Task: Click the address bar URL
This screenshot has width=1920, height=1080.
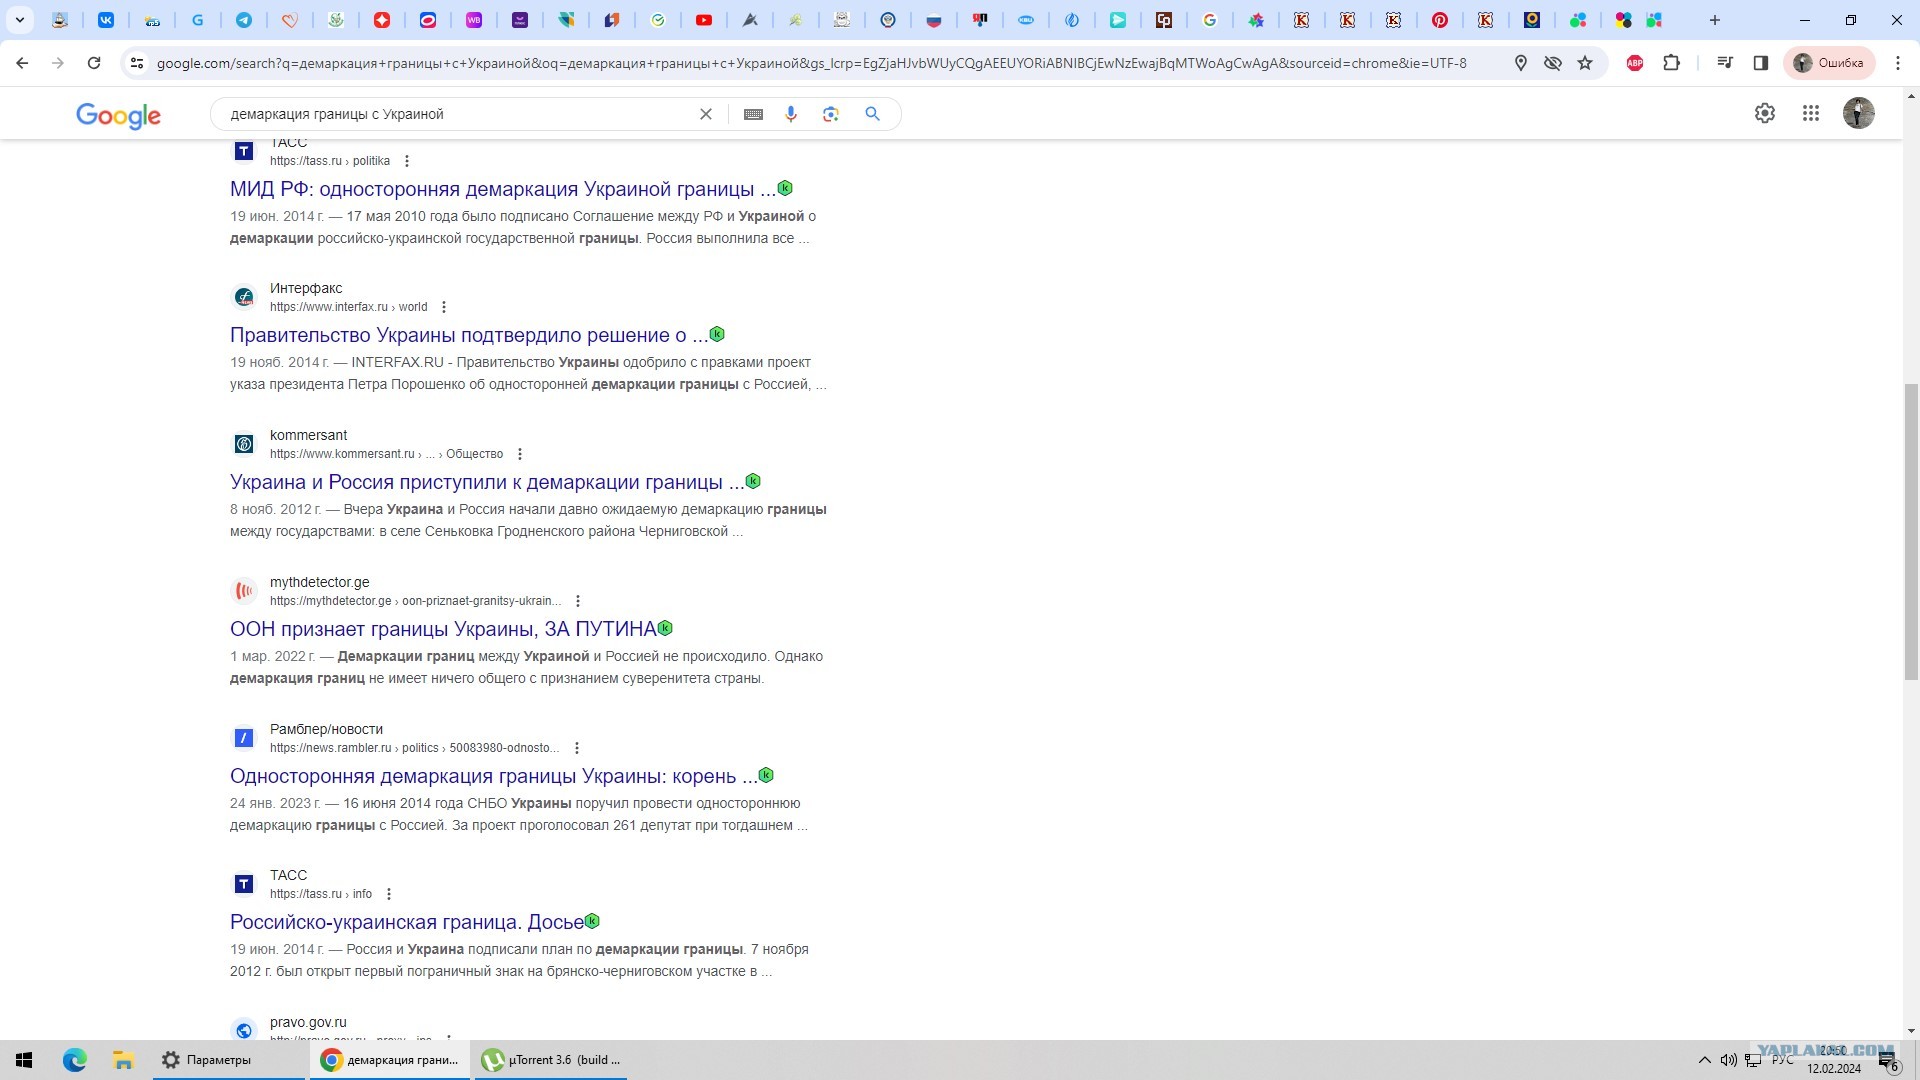Action: coord(811,63)
